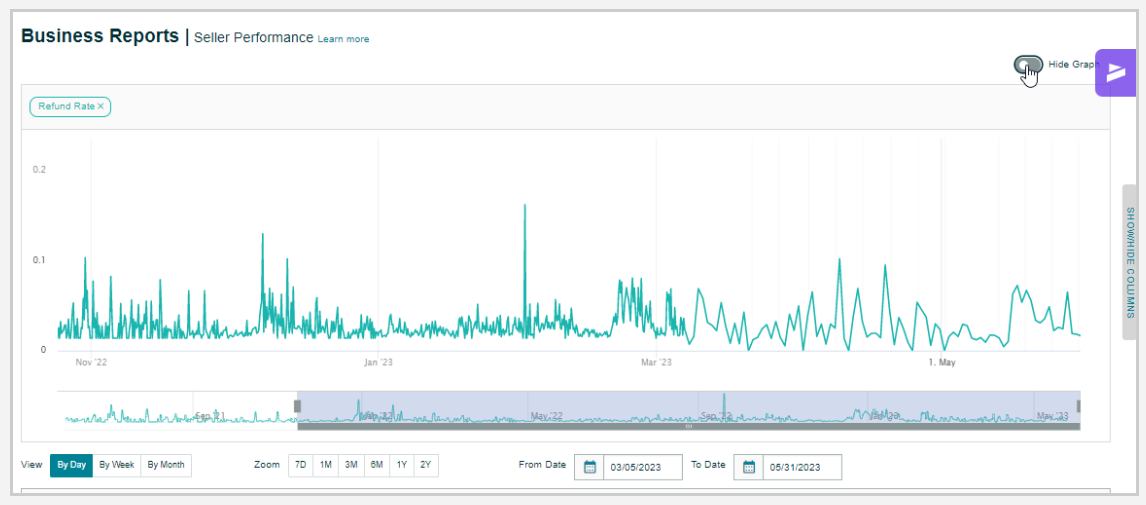Click the 0.2 y-axis value
This screenshot has width=1146, height=505.
coord(39,170)
